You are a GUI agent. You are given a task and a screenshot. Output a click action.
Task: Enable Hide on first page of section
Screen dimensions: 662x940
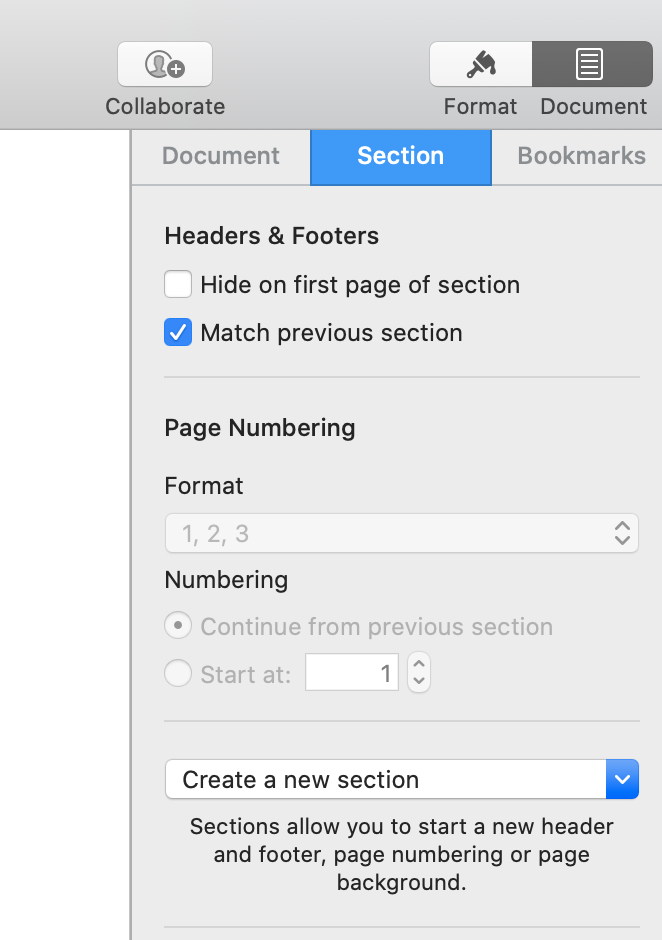[178, 285]
